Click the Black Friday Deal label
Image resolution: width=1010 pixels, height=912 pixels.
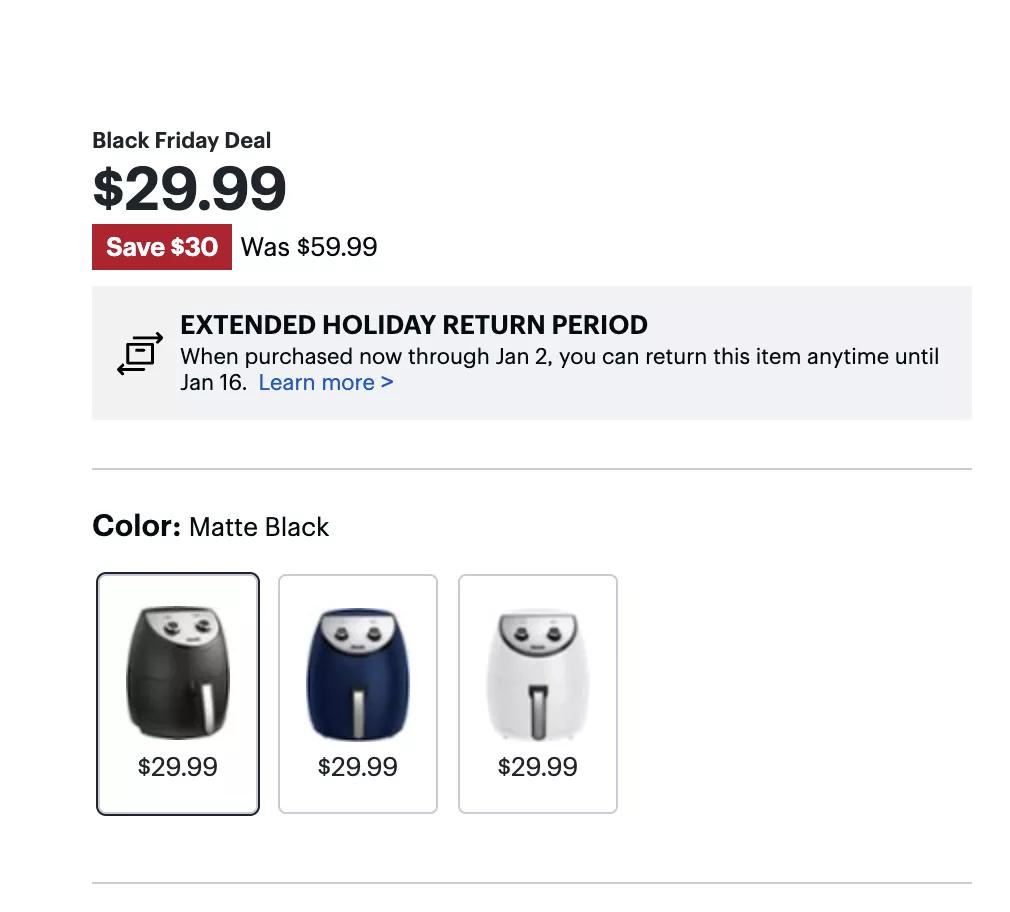pos(181,141)
